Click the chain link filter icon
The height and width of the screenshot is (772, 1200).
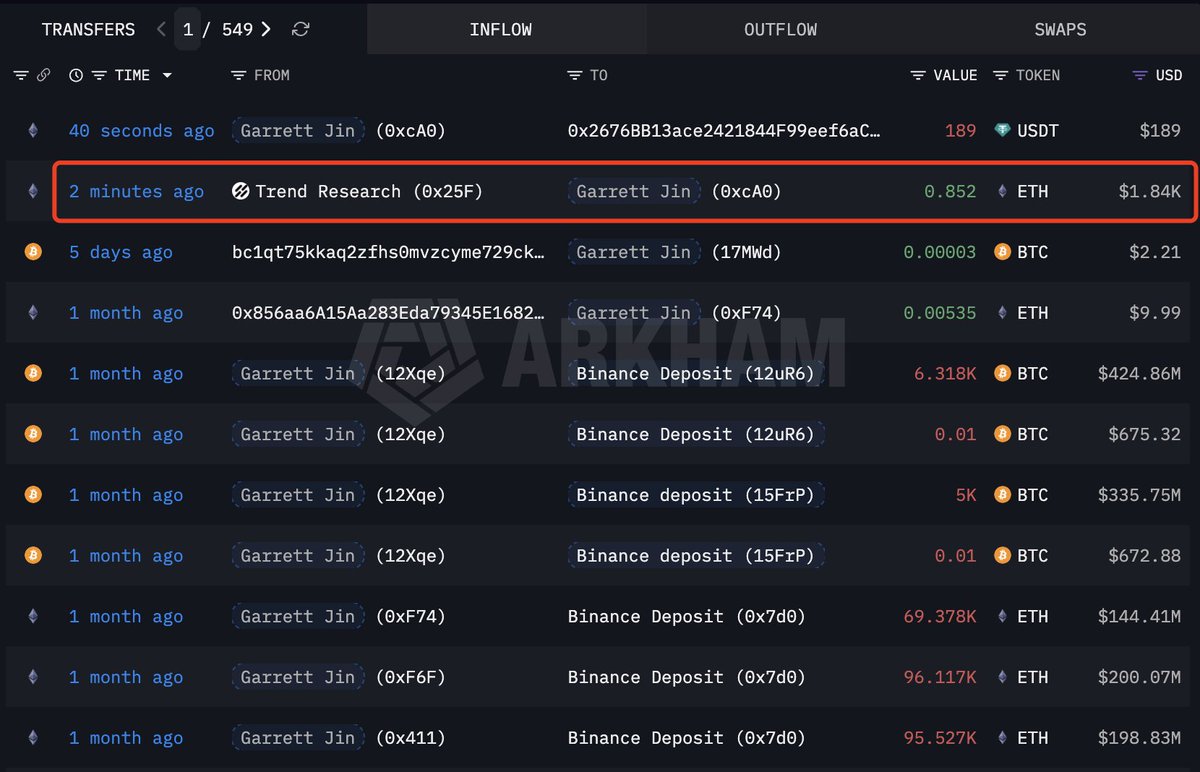coord(43,75)
